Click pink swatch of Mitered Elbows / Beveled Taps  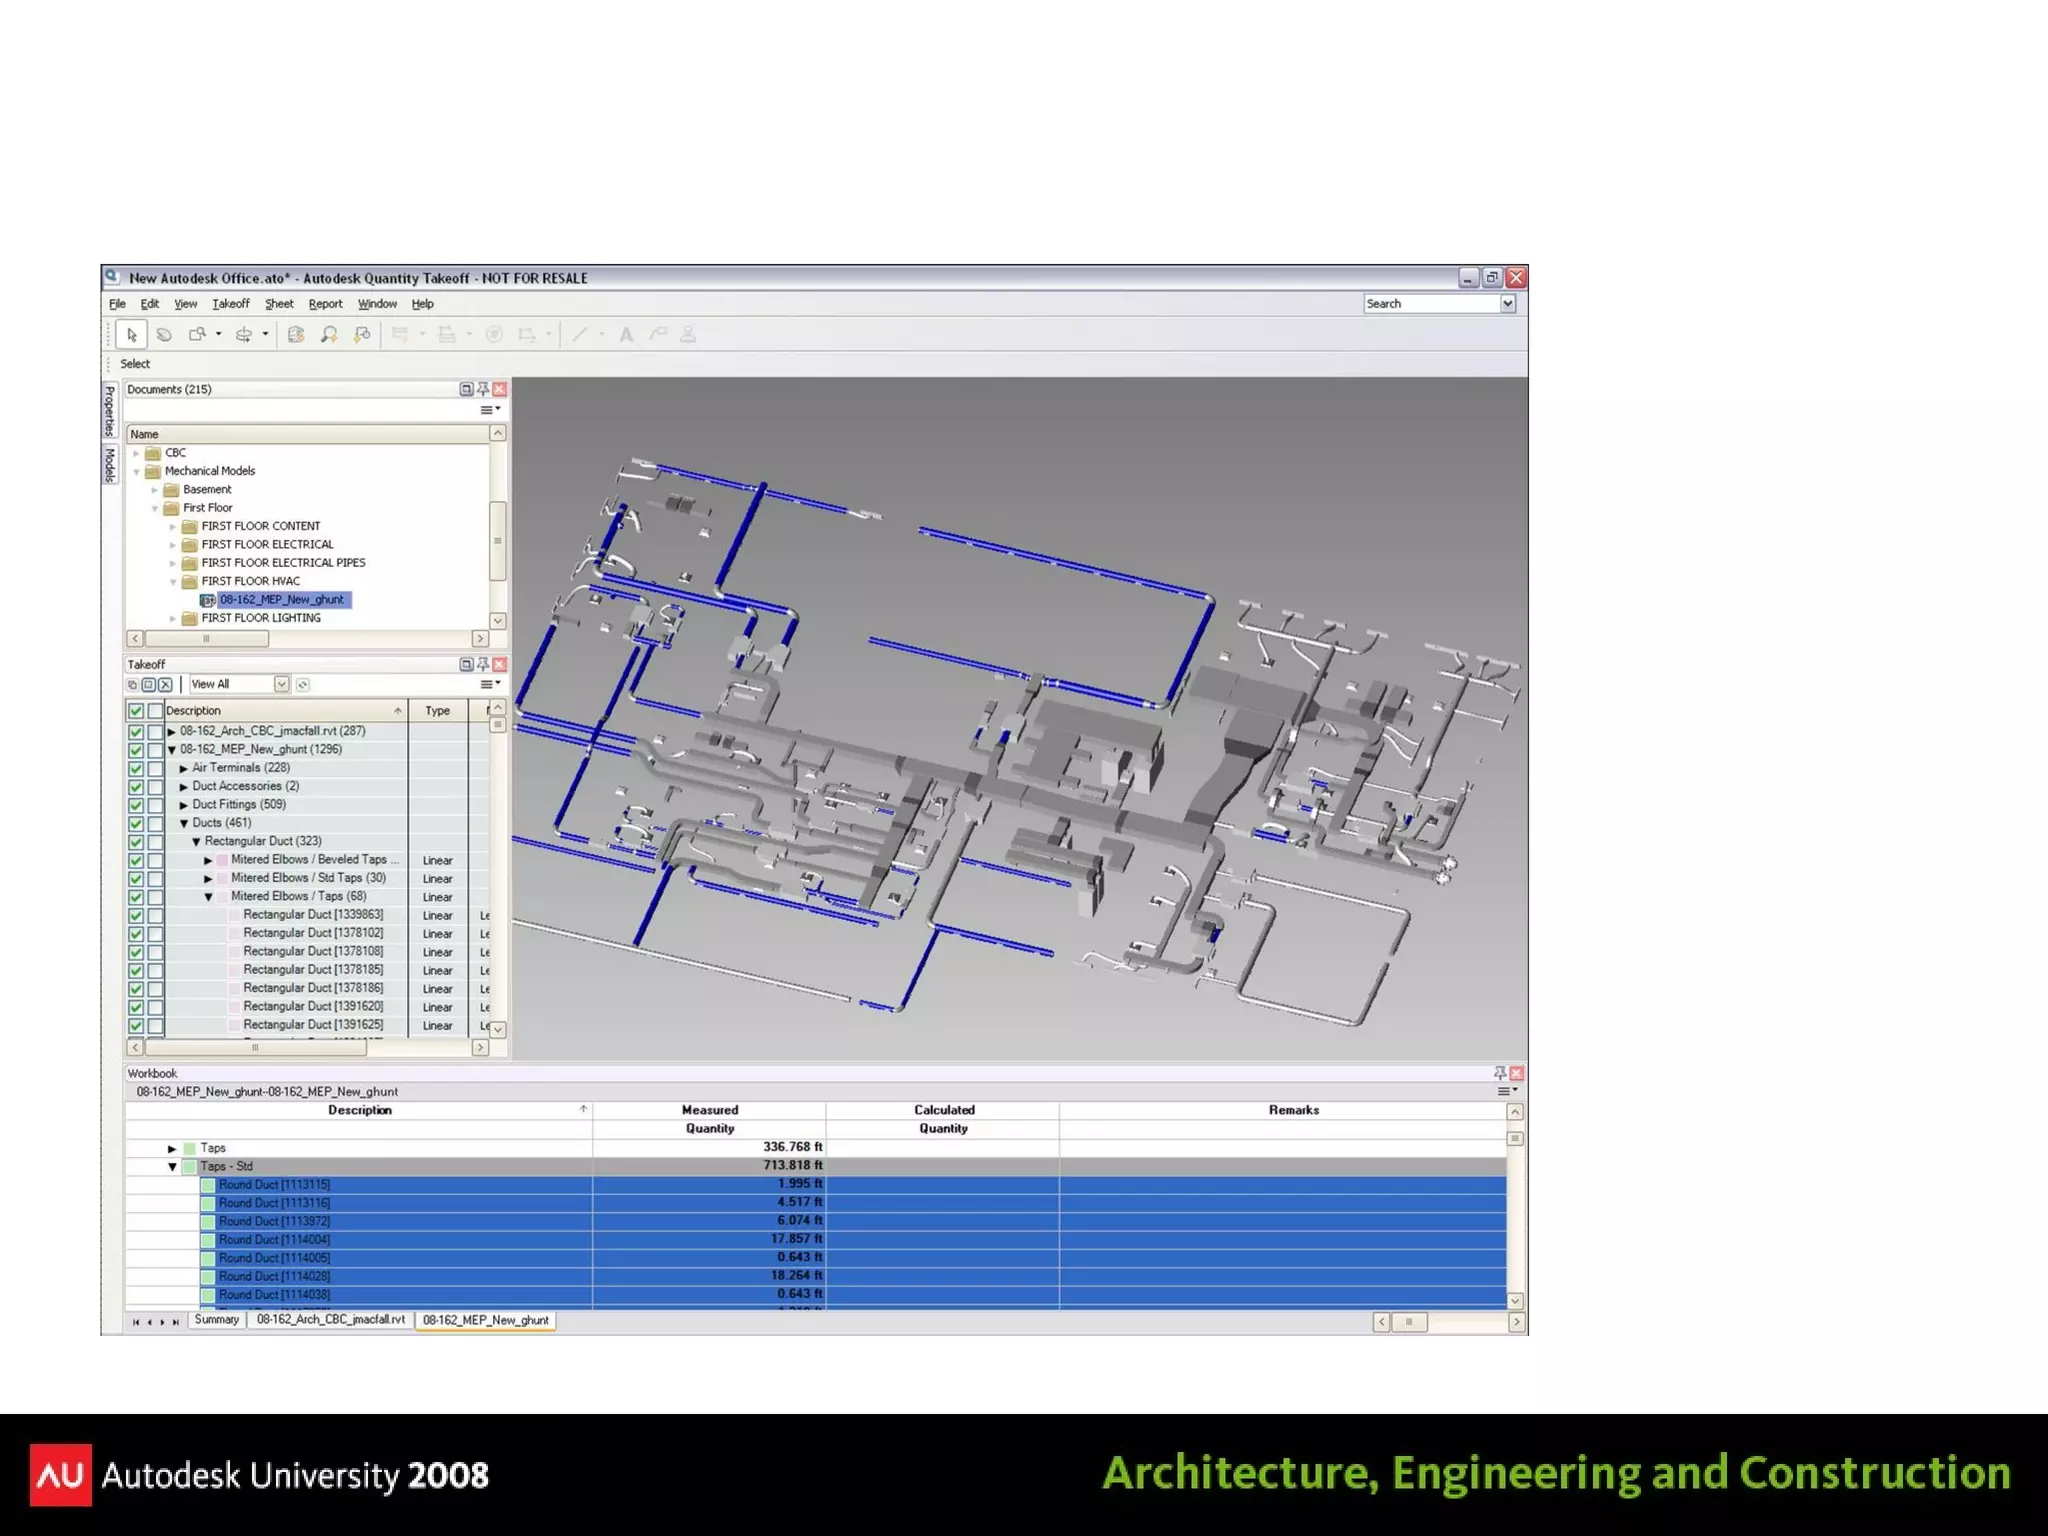[222, 860]
